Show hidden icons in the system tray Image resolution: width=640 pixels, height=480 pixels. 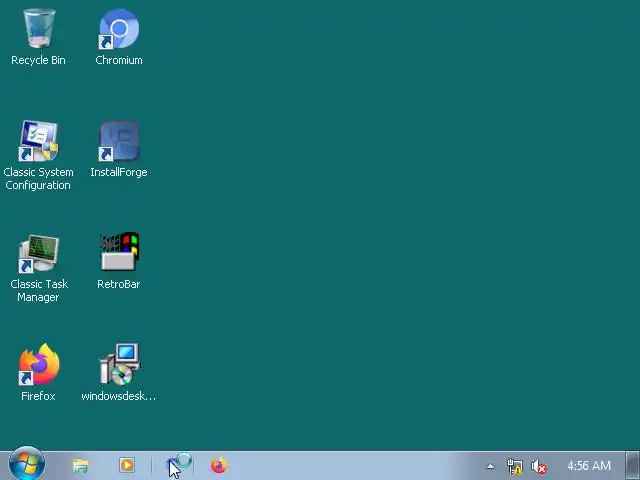point(491,466)
